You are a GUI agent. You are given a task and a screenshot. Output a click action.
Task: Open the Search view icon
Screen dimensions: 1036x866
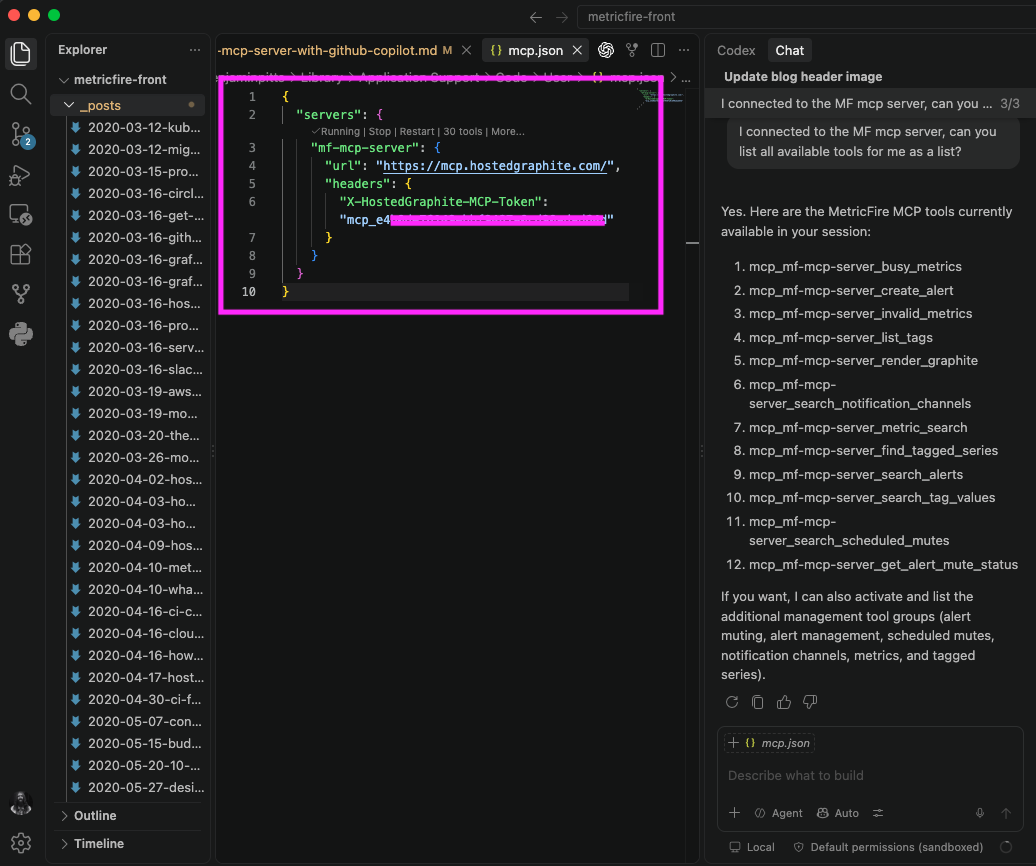[20, 94]
